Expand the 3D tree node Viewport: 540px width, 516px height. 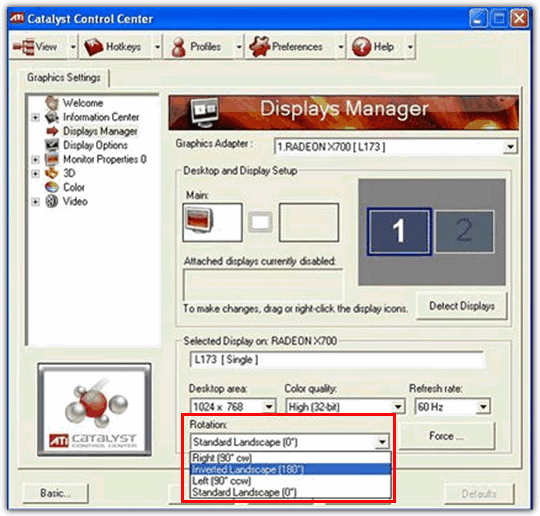(x=35, y=173)
